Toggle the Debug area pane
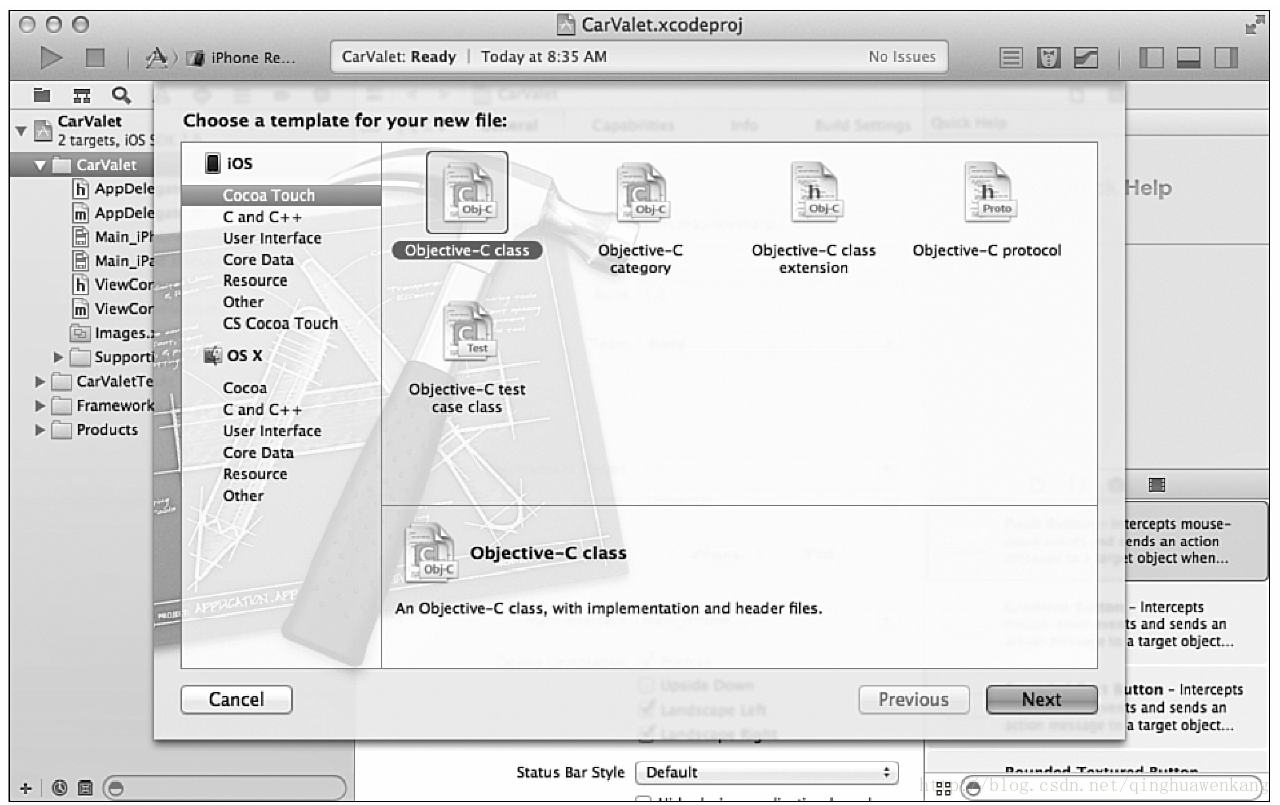Image resolution: width=1280 pixels, height=805 pixels. click(1188, 58)
